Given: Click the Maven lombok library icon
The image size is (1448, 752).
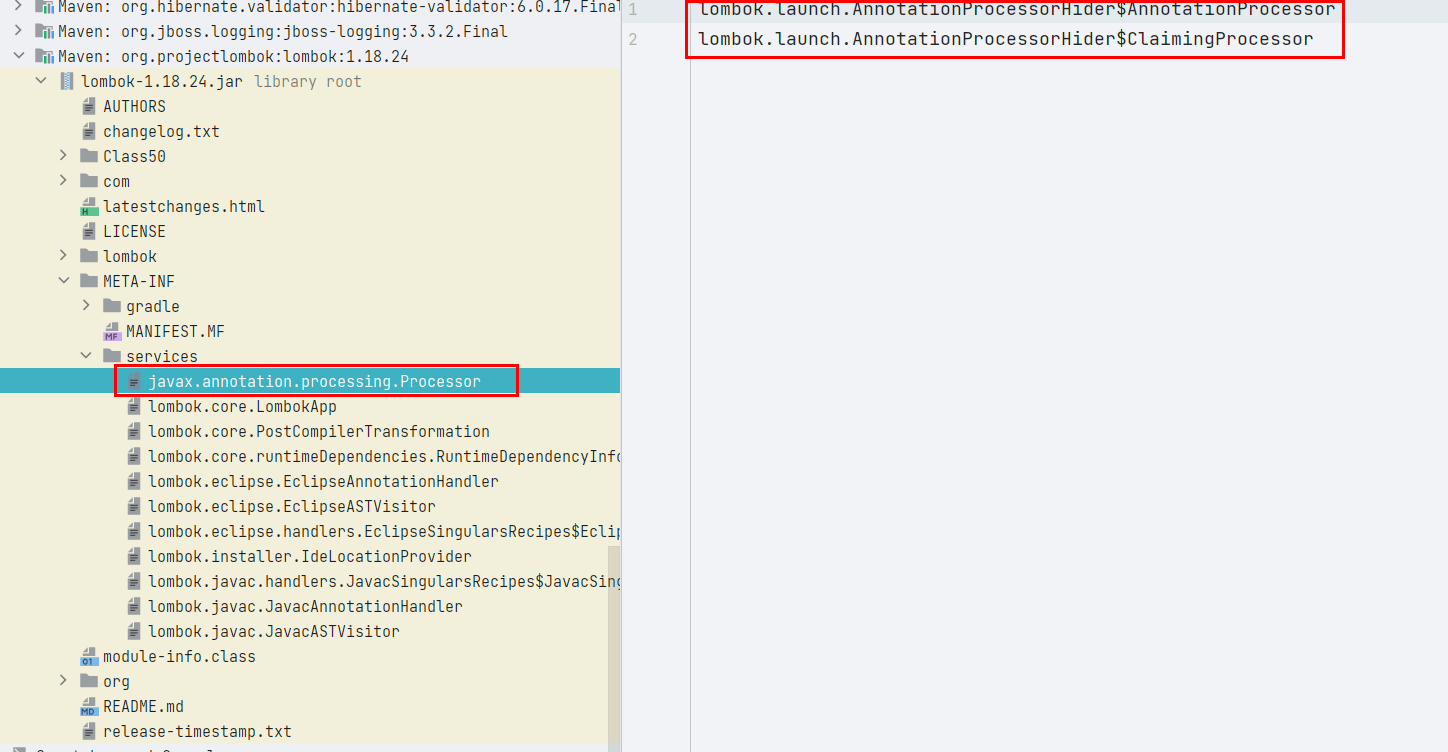Looking at the screenshot, I should [43, 56].
